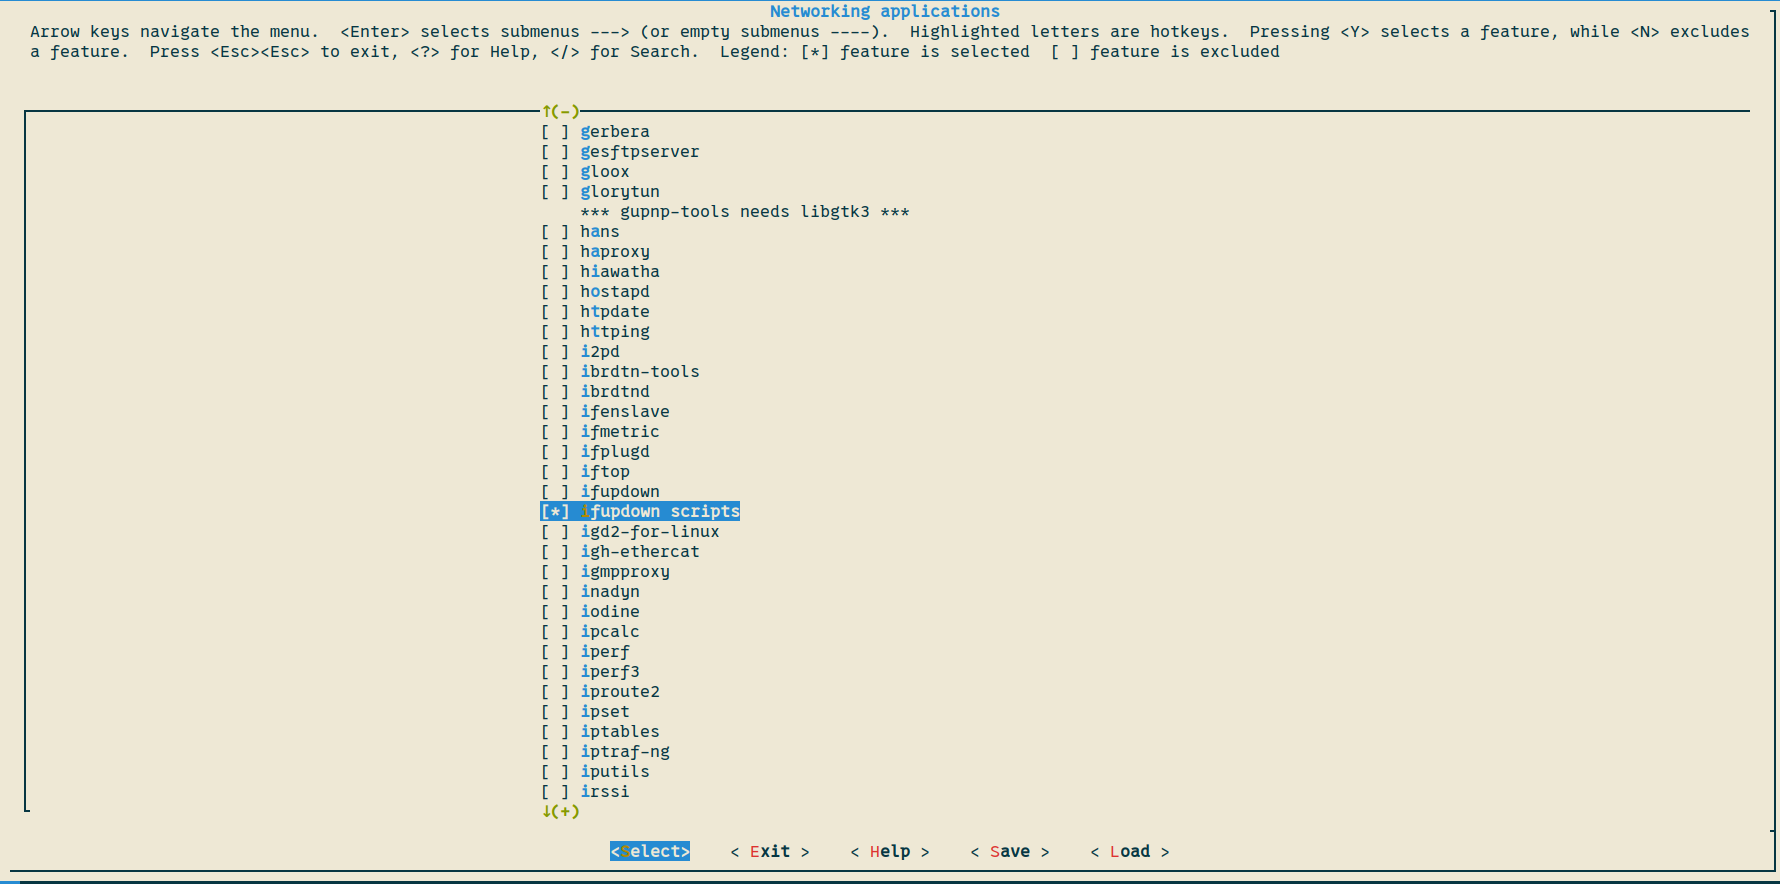This screenshot has height=884, width=1780.
Task: Select the ifenslave entry
Action: pyautogui.click(x=625, y=412)
